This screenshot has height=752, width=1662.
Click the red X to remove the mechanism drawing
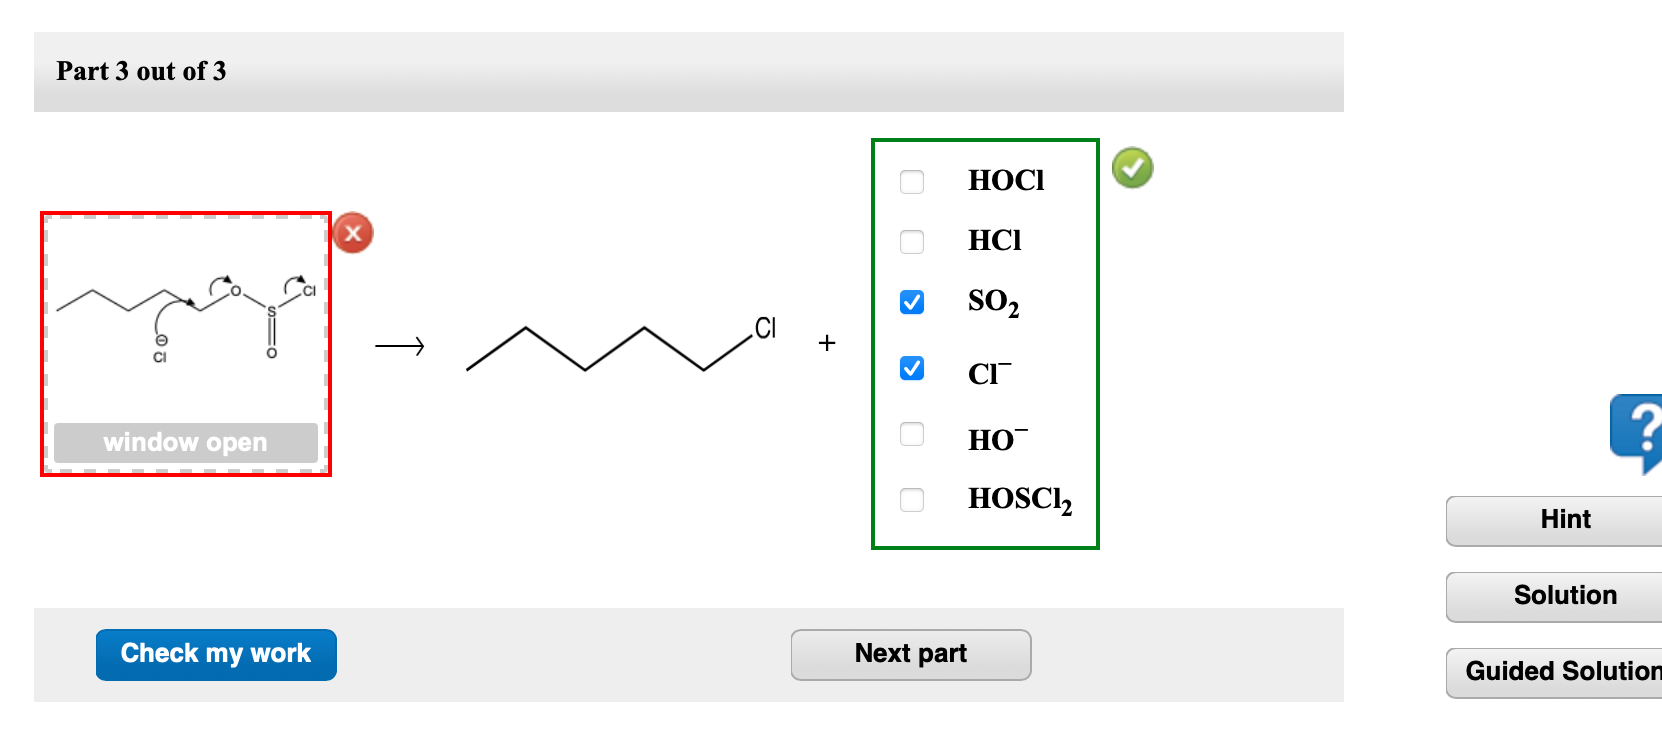pos(352,232)
